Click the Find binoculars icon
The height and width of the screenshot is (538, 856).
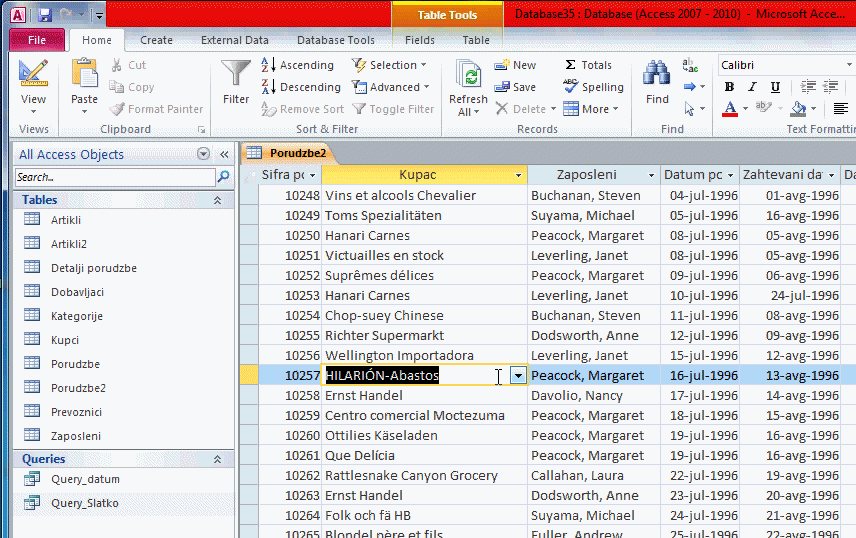point(657,73)
